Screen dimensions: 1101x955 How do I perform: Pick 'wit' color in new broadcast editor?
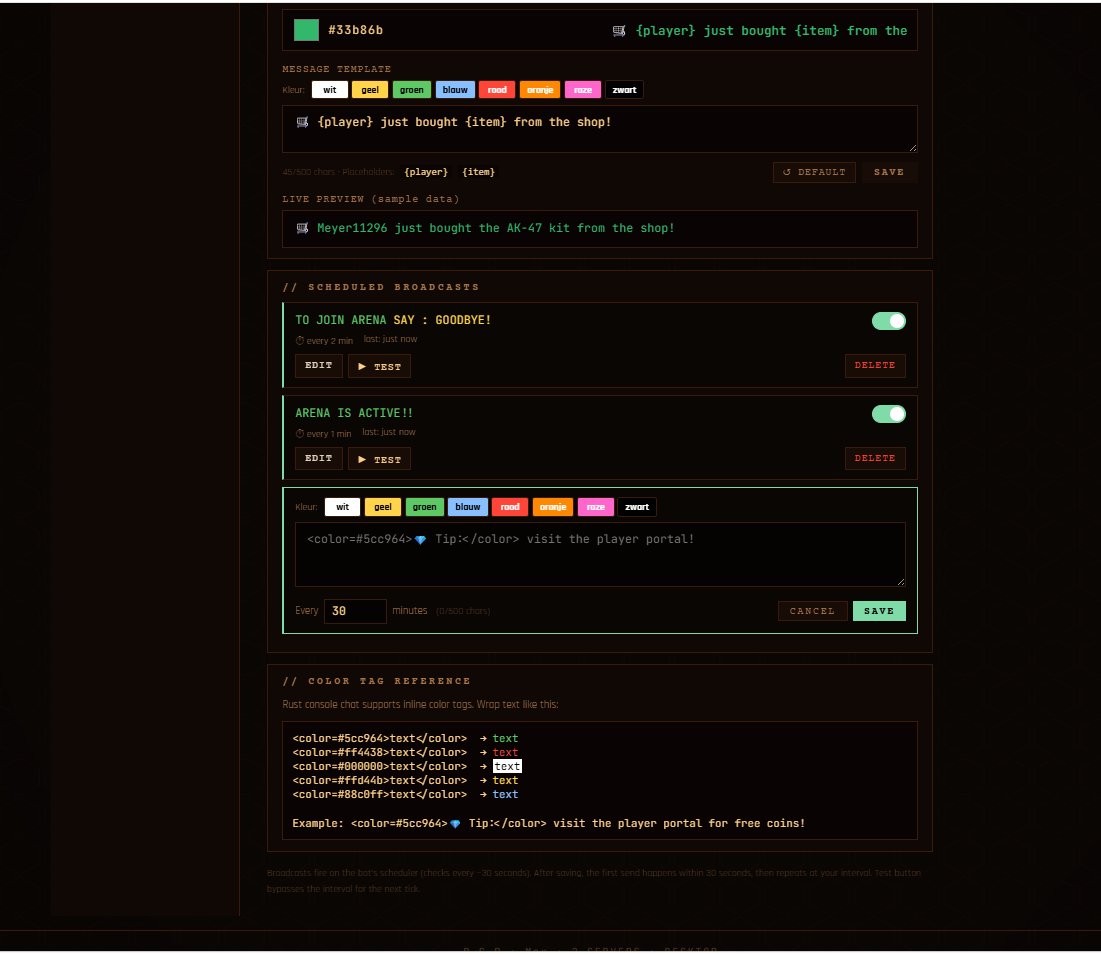342,507
